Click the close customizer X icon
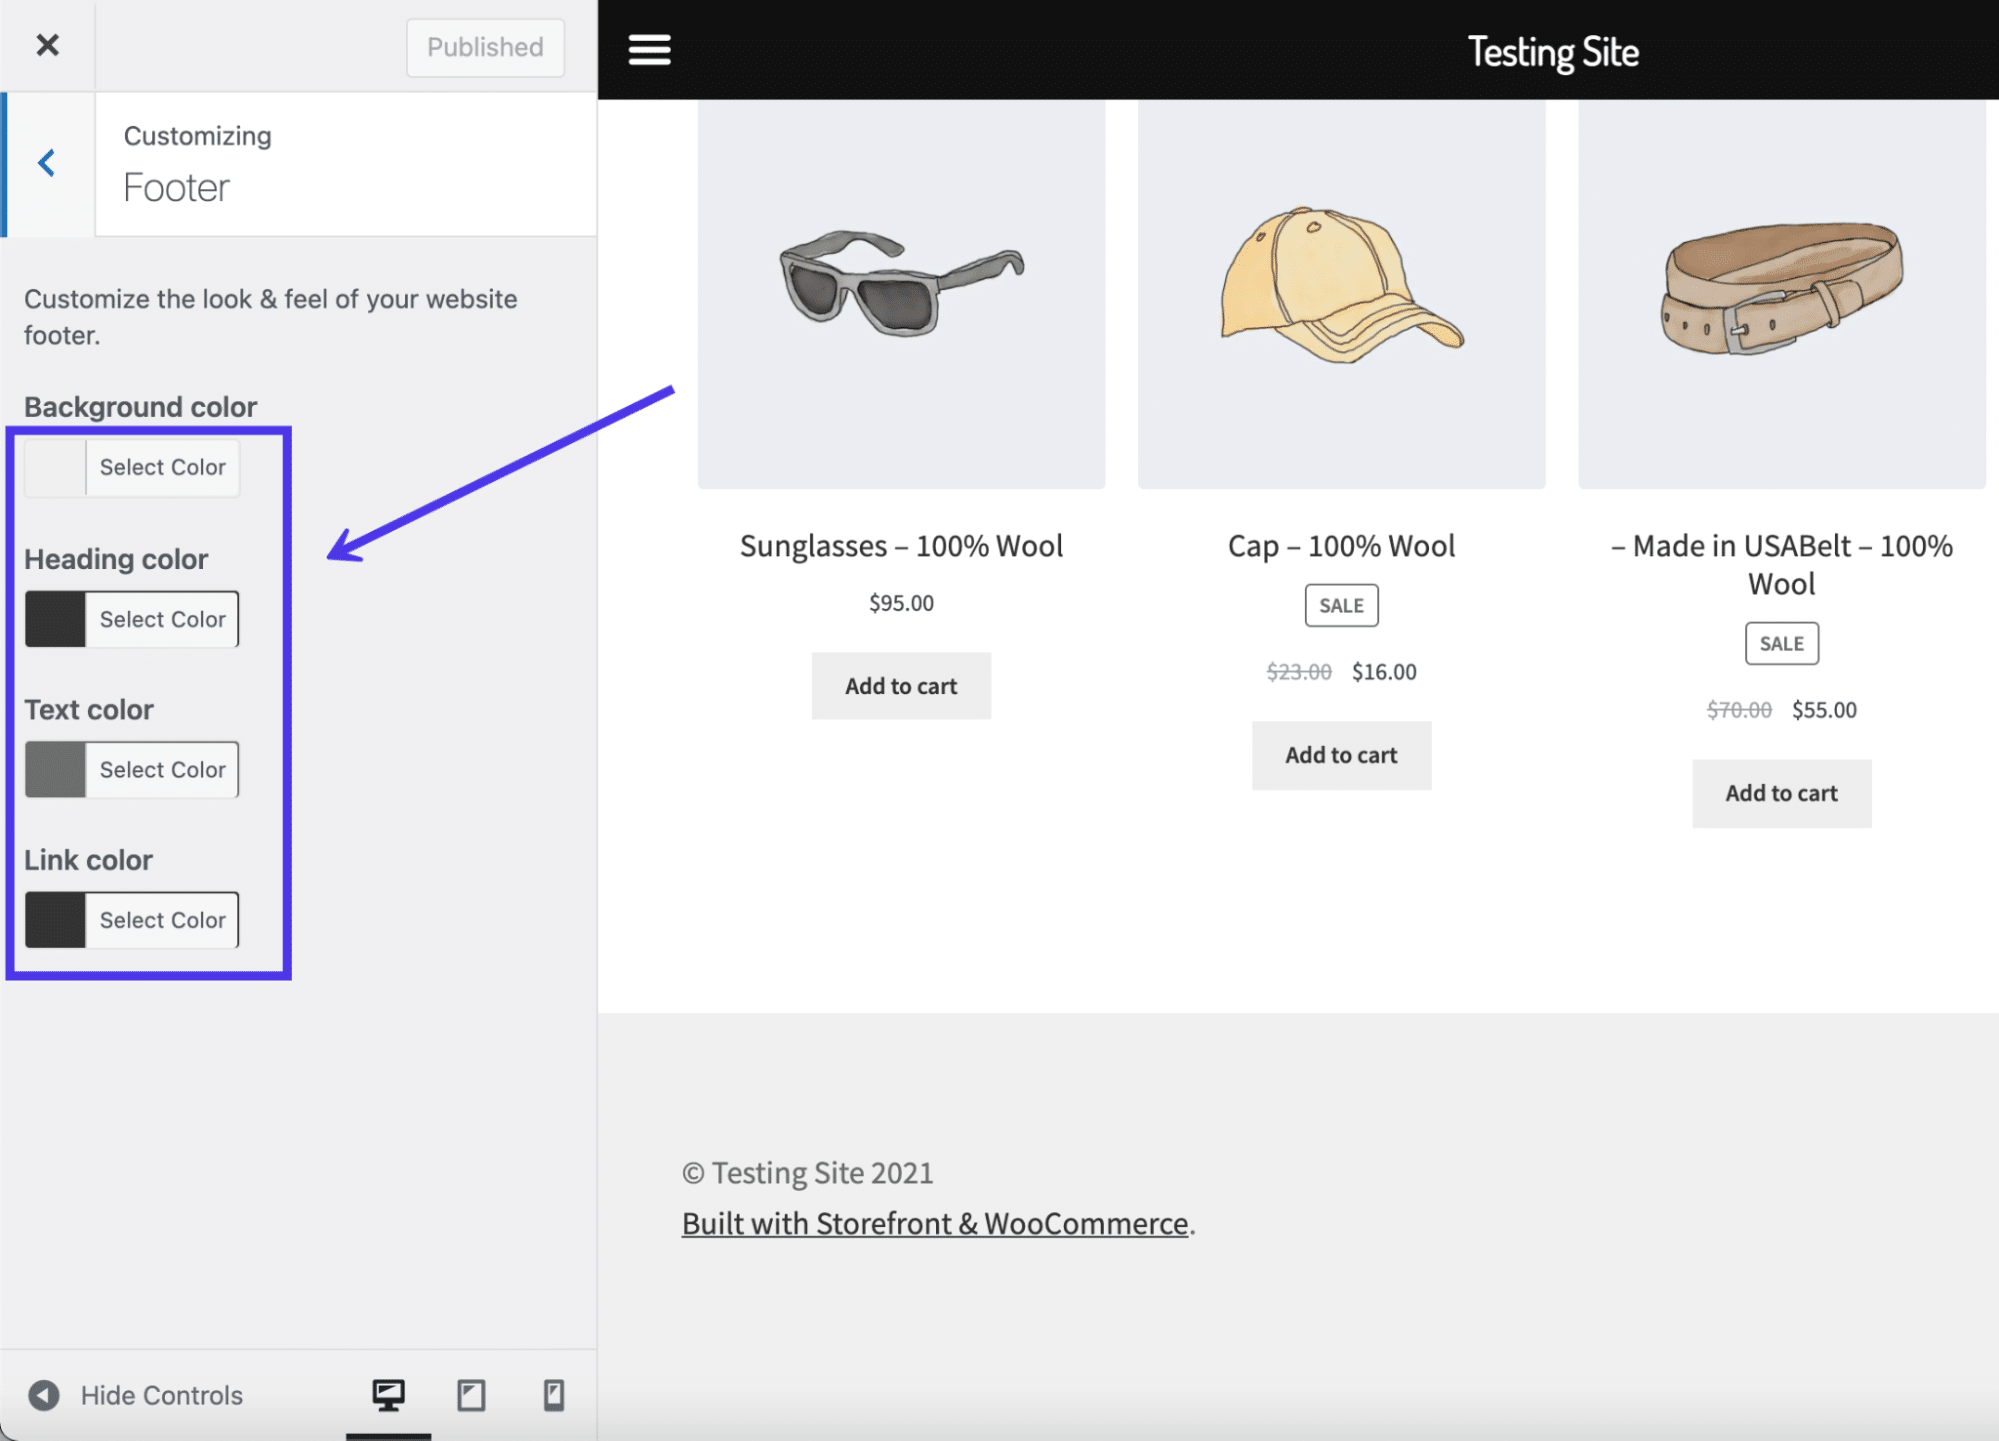The image size is (1999, 1441). pos(47,43)
